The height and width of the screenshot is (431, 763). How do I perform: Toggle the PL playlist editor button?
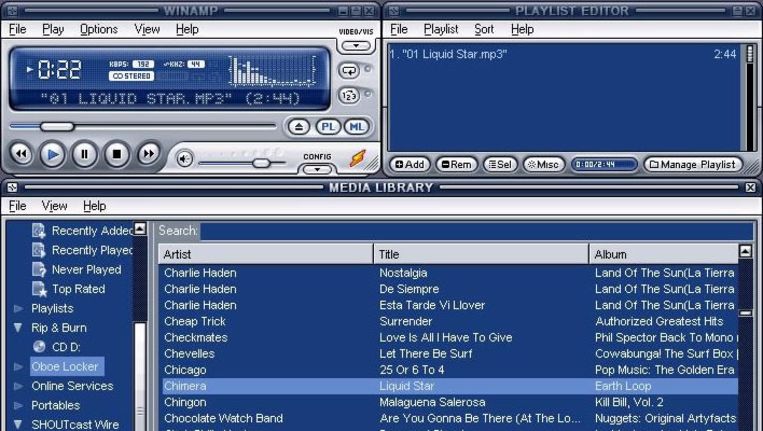[328, 127]
